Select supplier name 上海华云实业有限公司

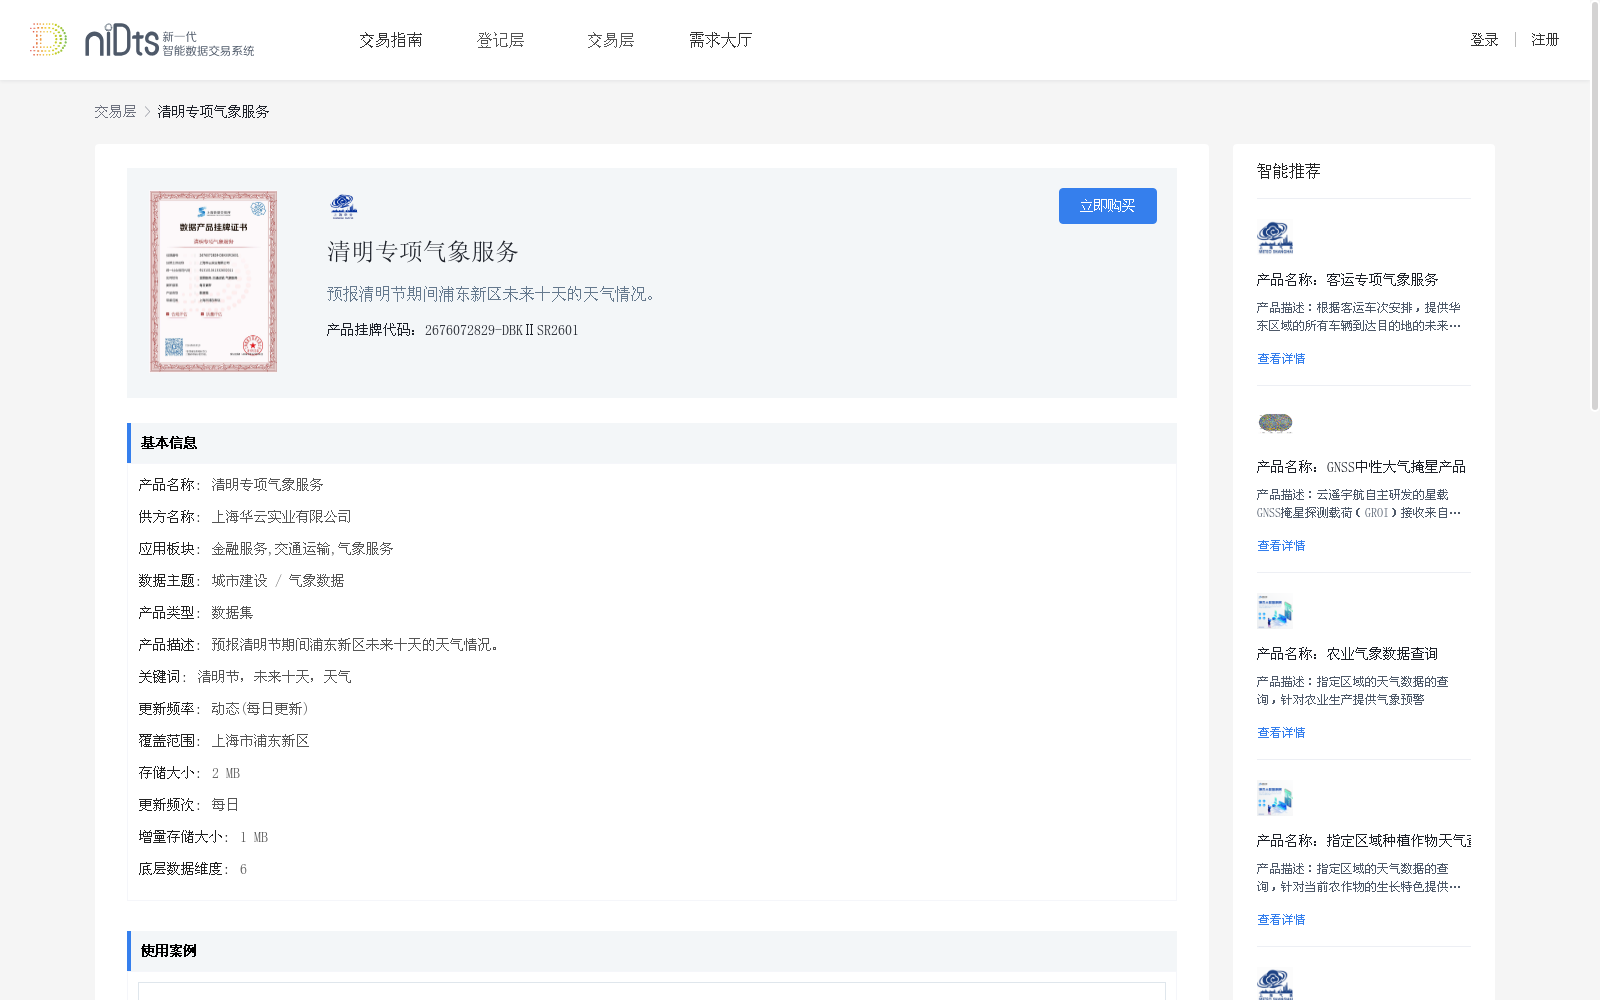pyautogui.click(x=281, y=517)
